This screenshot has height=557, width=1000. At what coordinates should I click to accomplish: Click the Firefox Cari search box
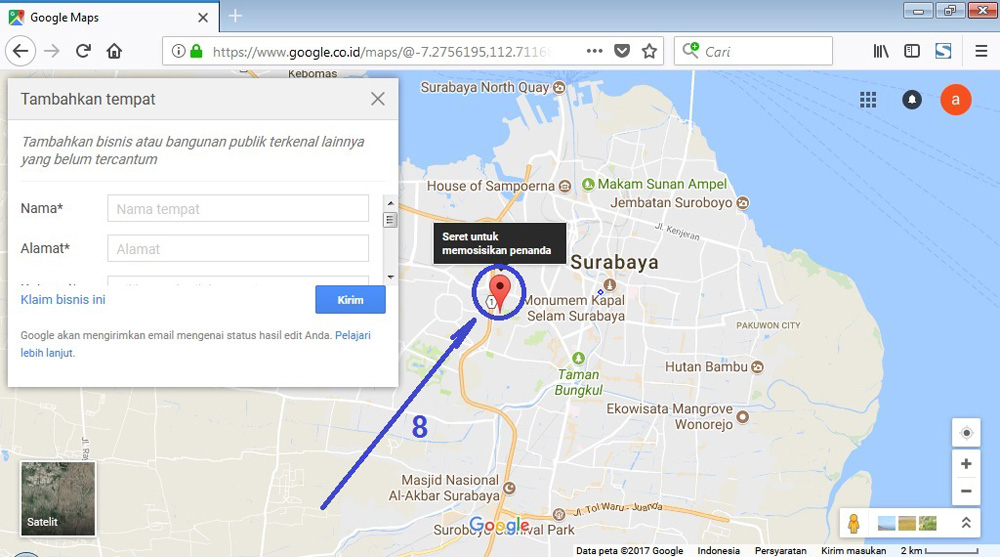click(x=753, y=51)
